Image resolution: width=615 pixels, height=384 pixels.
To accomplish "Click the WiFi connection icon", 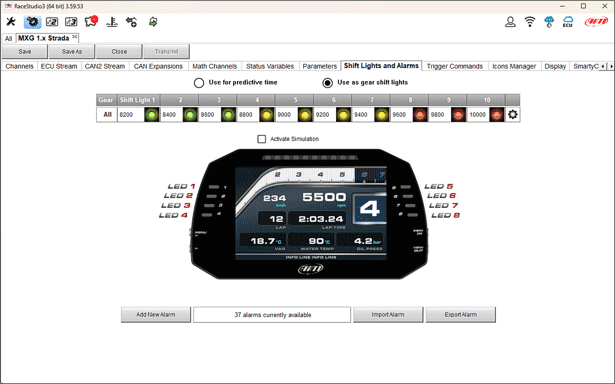I will pos(530,22).
